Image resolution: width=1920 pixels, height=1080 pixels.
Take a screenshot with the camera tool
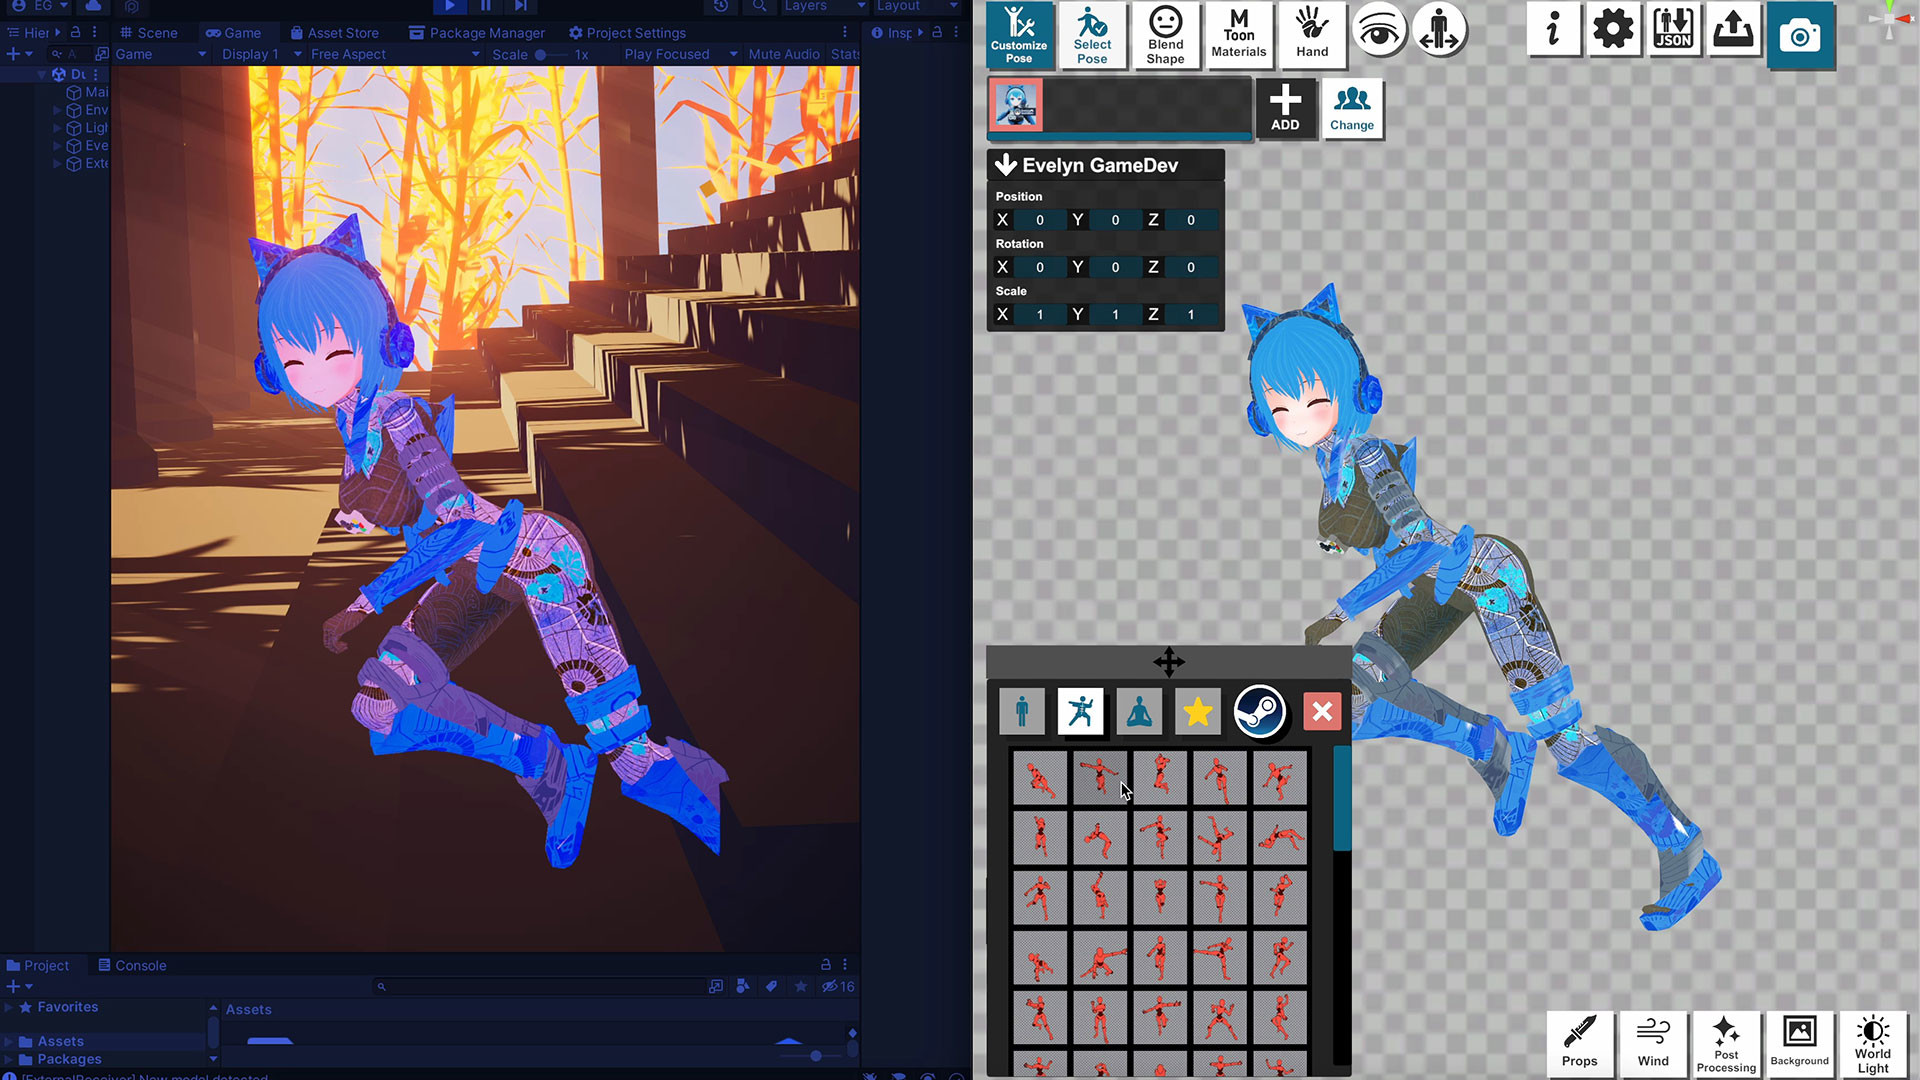pos(1801,36)
